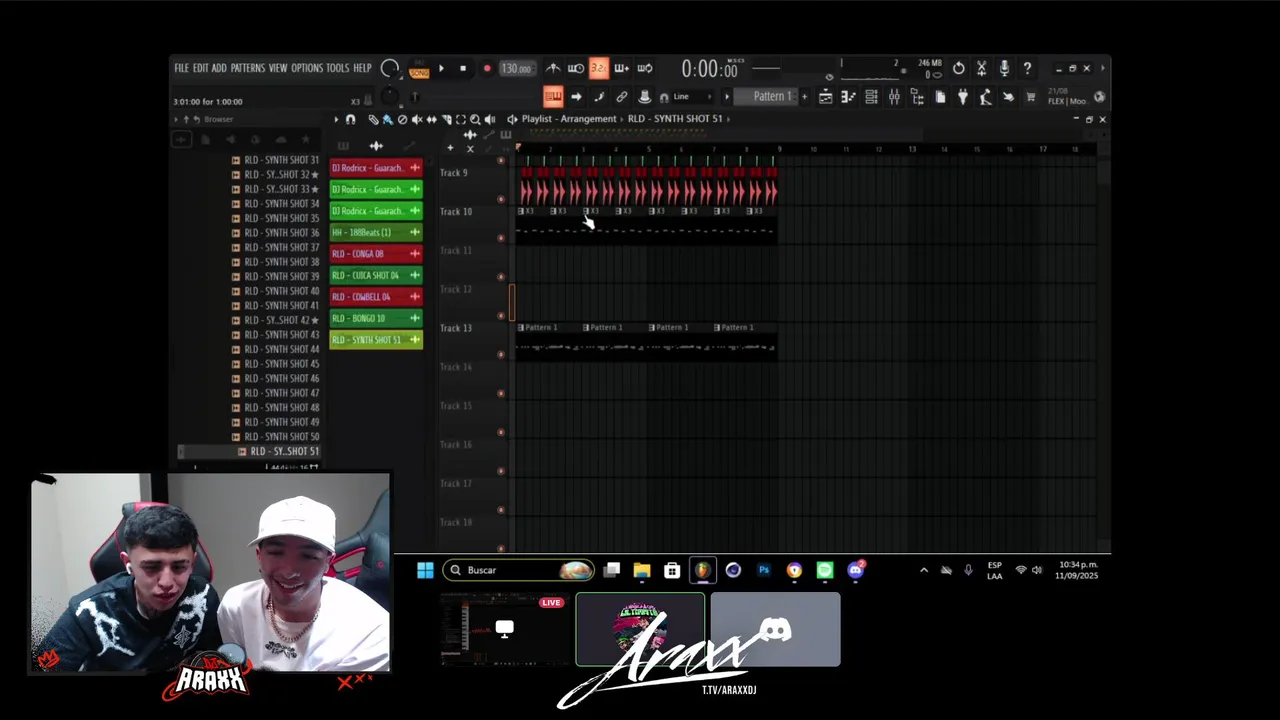Click the stamp tool icon in recording panel
Screen dimensions: 1280x720
coord(645,97)
